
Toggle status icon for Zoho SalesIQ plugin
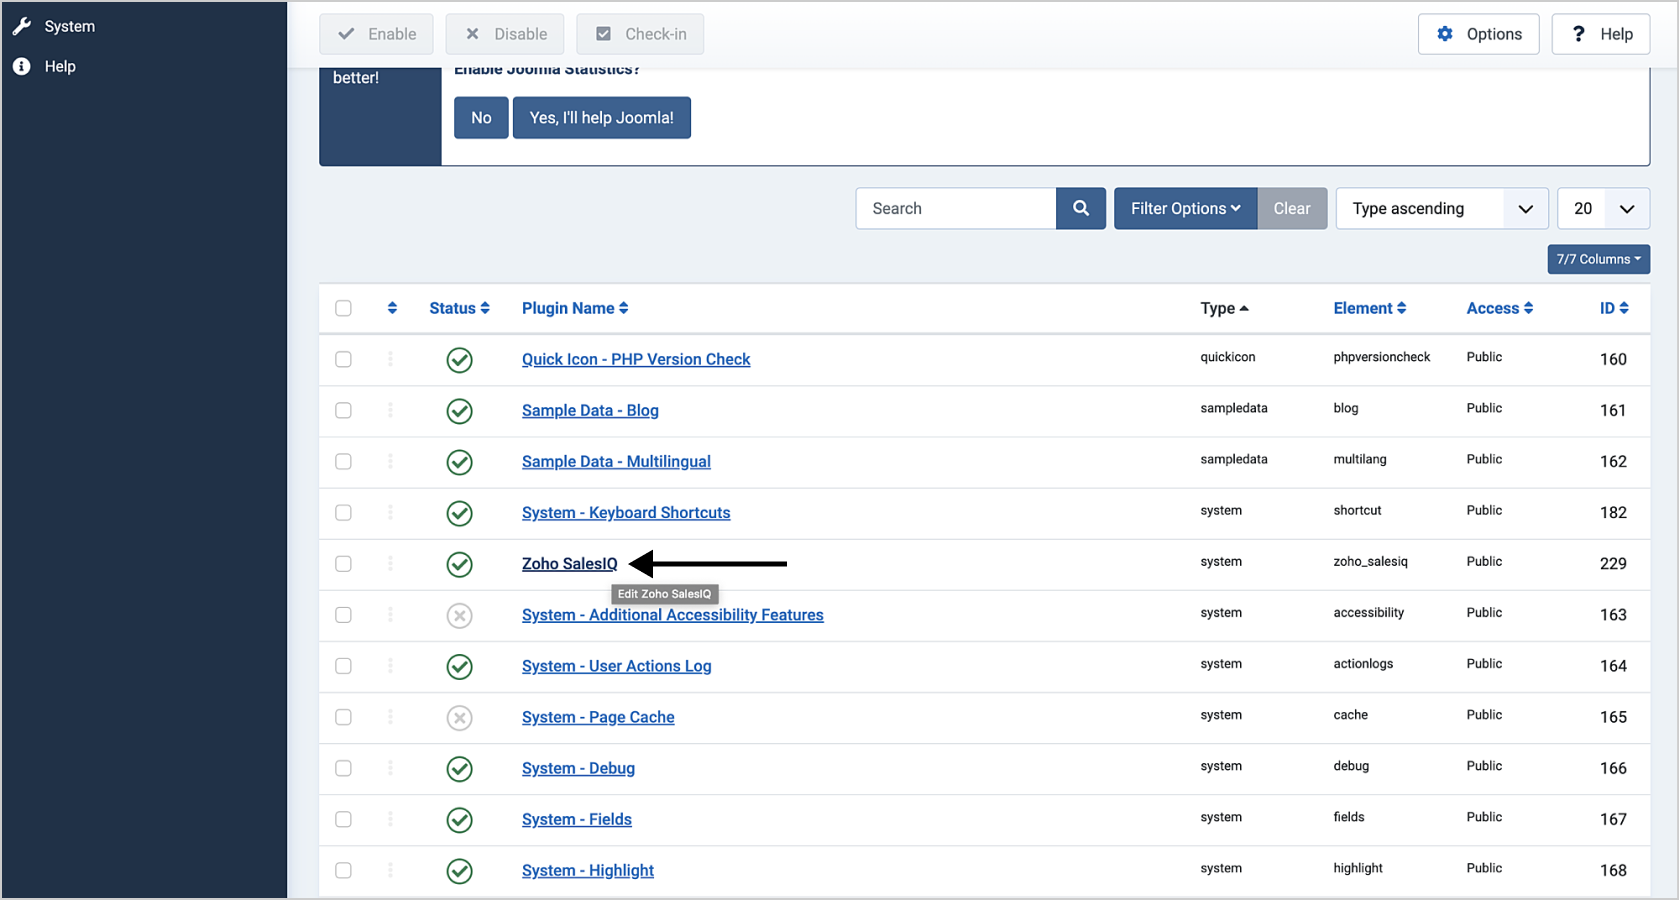pyautogui.click(x=459, y=564)
